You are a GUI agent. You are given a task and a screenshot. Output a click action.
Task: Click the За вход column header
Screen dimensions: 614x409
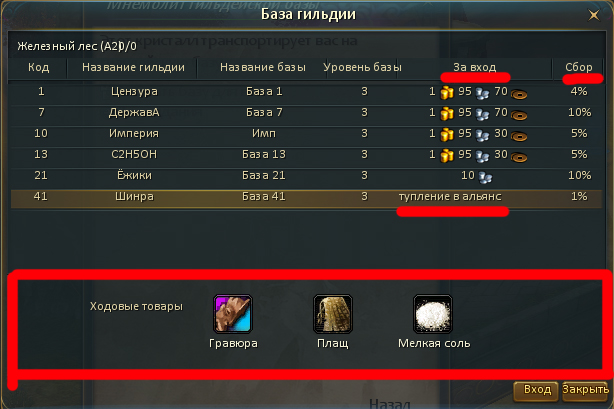(x=475, y=68)
